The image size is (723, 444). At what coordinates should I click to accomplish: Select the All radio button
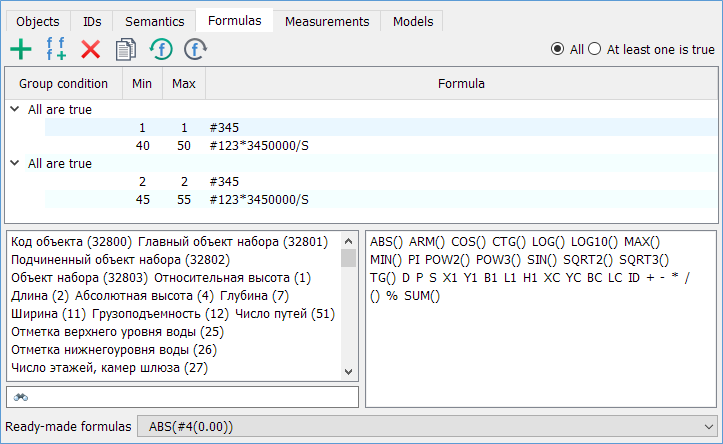pyautogui.click(x=558, y=49)
